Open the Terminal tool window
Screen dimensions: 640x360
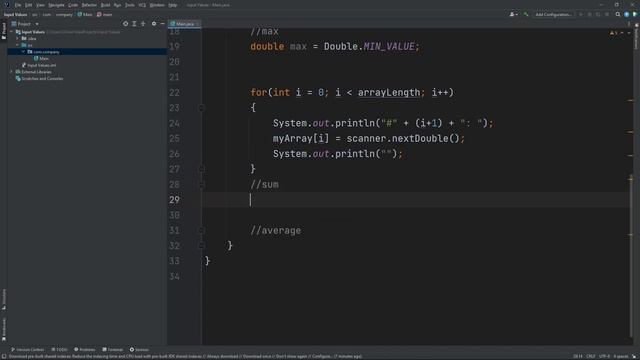(x=113, y=350)
